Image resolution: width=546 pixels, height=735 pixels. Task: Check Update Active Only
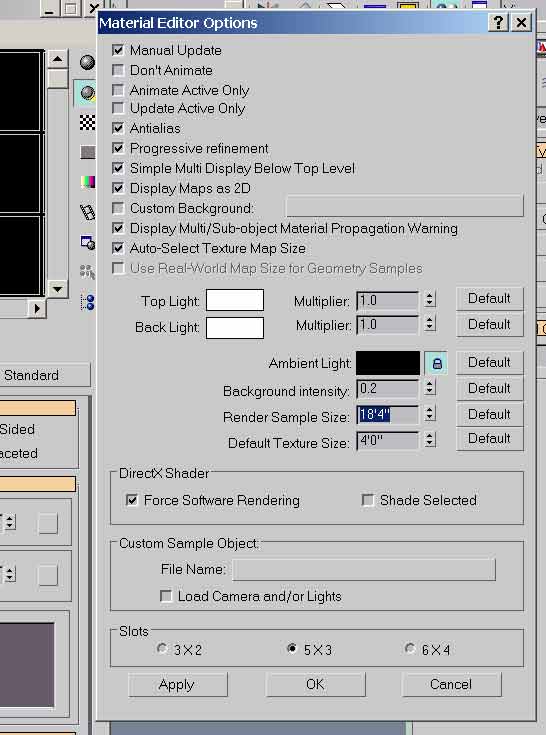118,108
